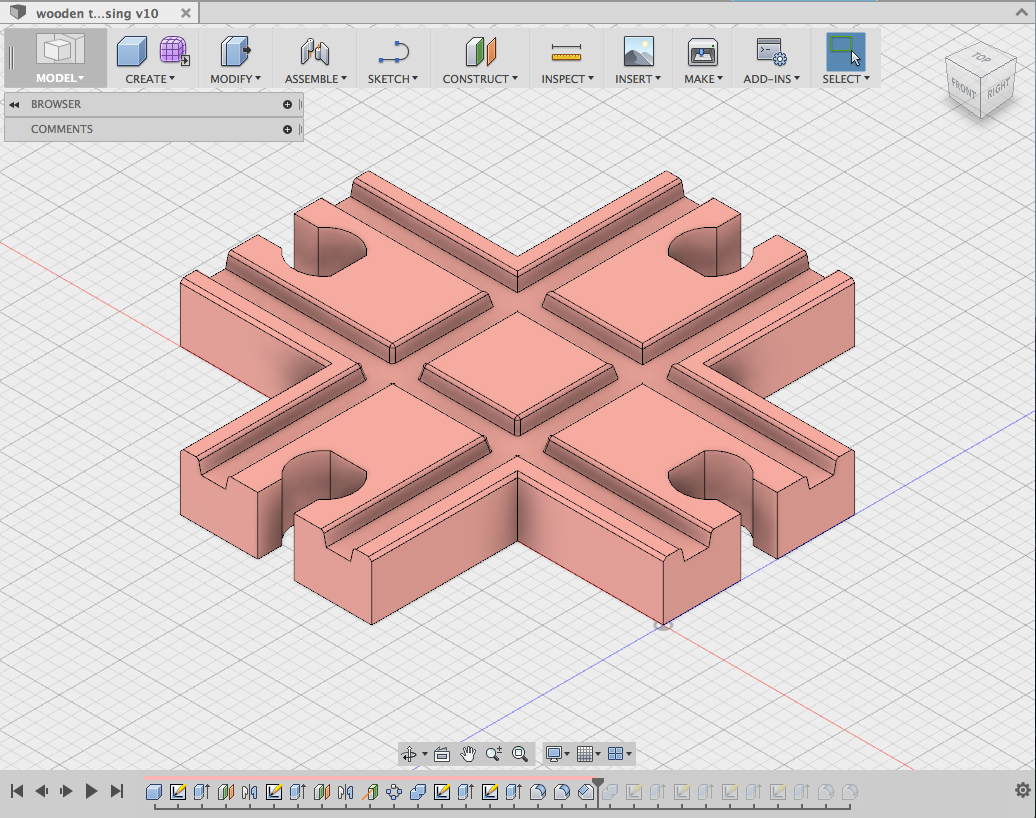
Task: Open the INSPECT menu
Action: pos(568,79)
